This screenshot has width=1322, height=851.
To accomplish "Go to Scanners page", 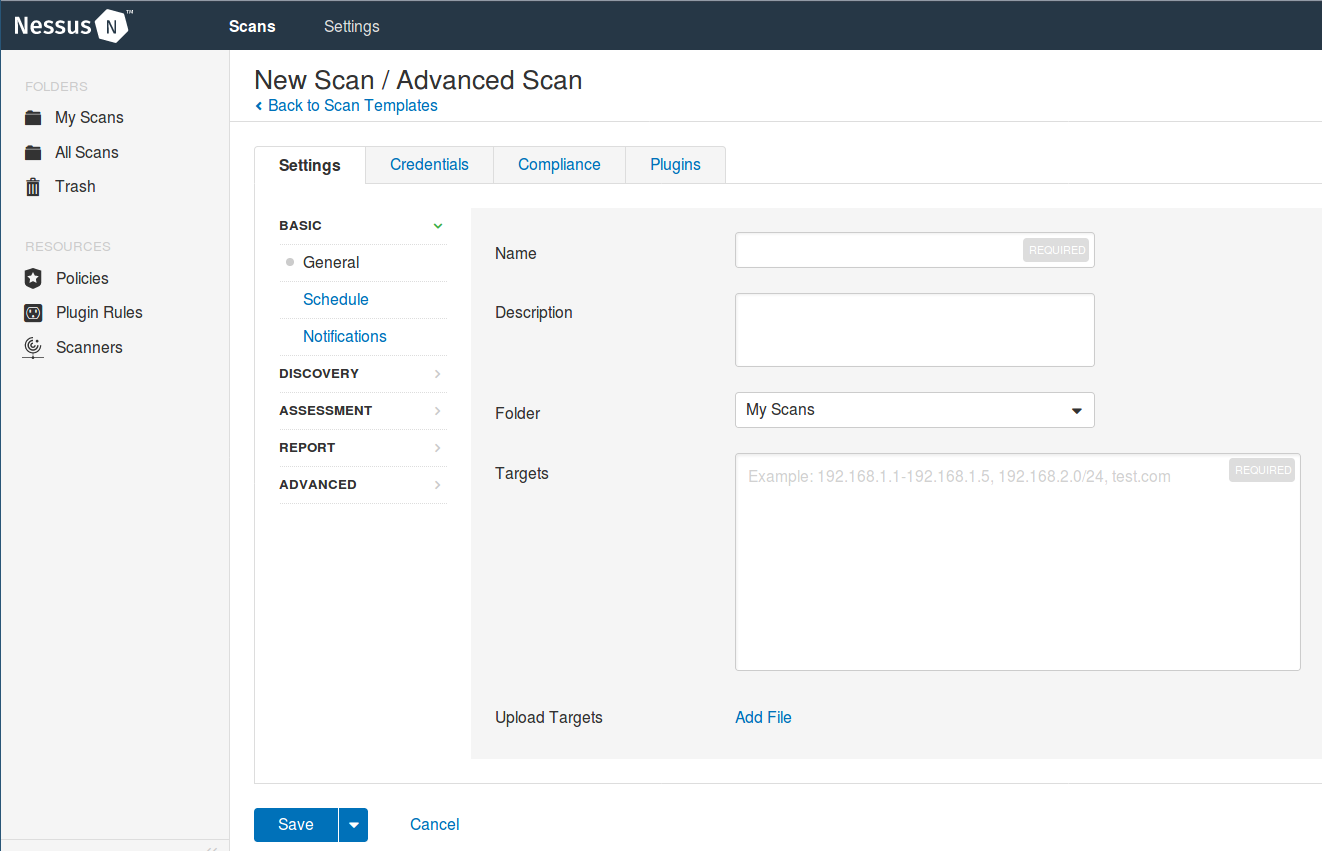I will click(89, 348).
